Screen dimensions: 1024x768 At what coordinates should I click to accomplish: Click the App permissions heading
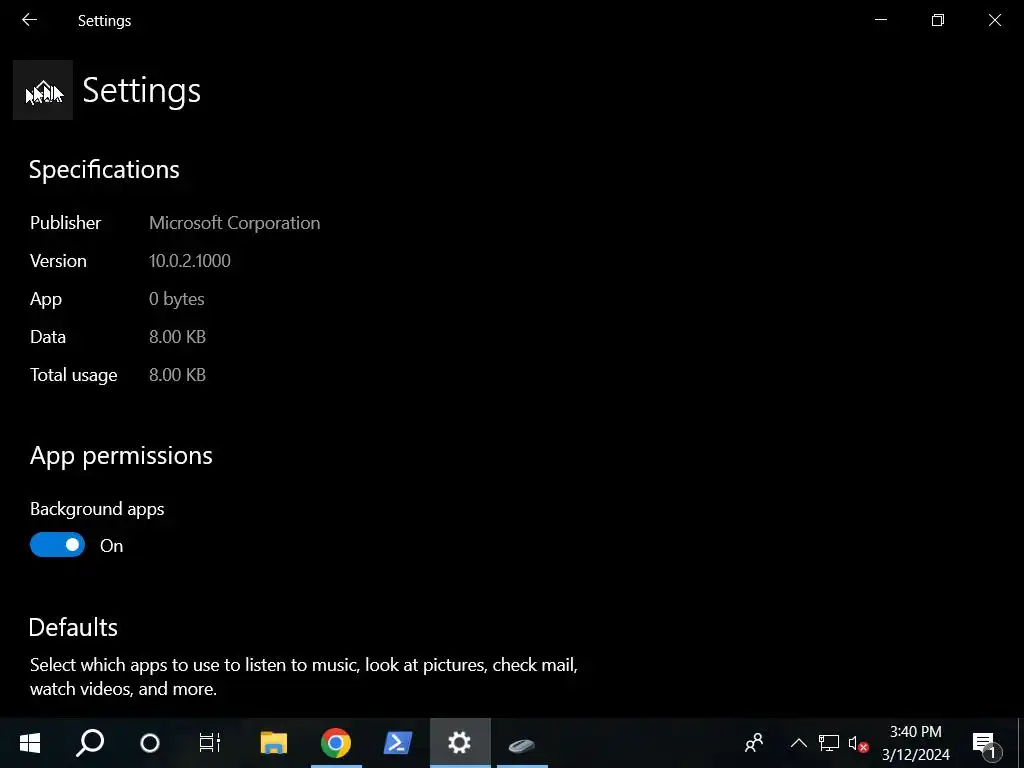(121, 456)
